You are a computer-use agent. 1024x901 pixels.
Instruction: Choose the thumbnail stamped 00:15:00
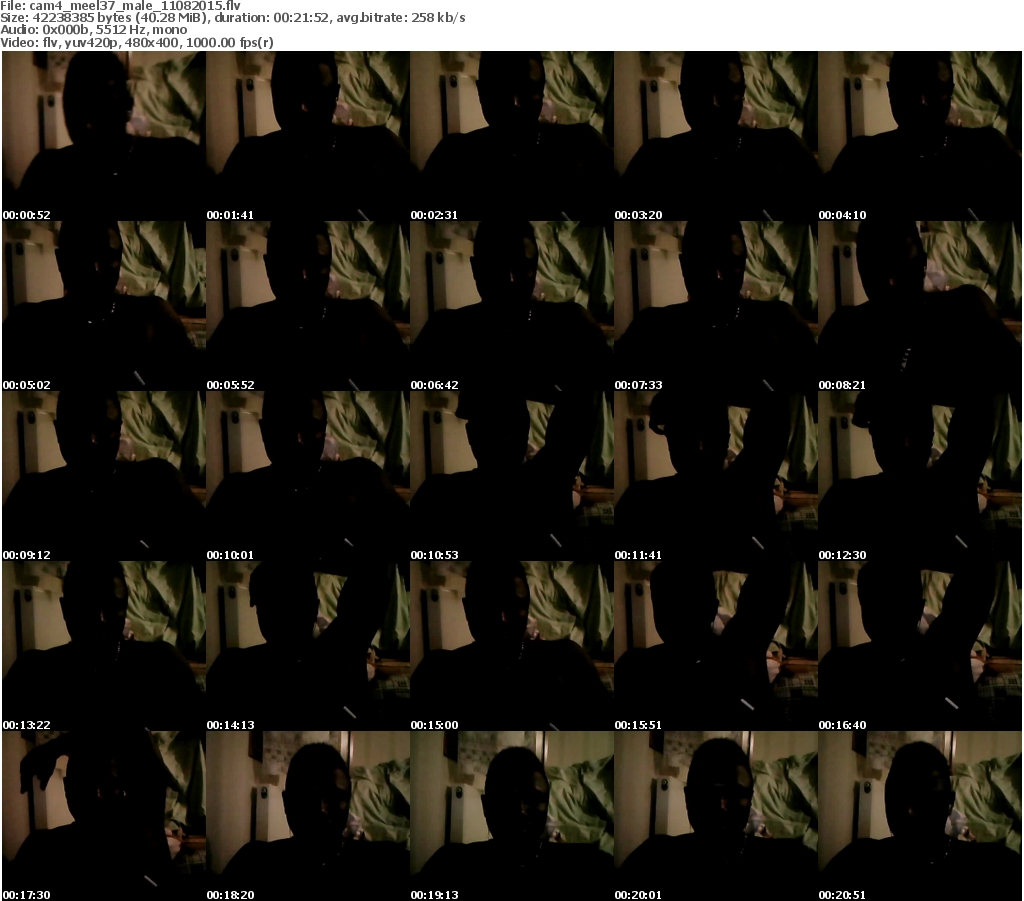(x=511, y=646)
